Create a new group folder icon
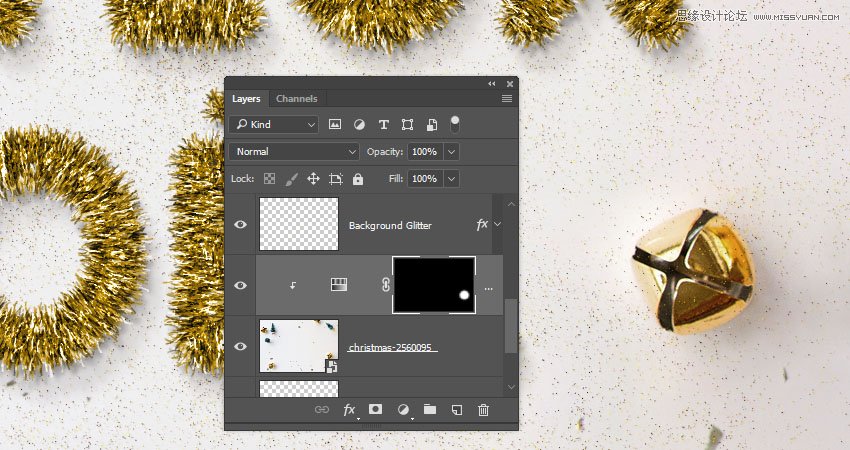Image resolution: width=850 pixels, height=450 pixels. click(430, 409)
